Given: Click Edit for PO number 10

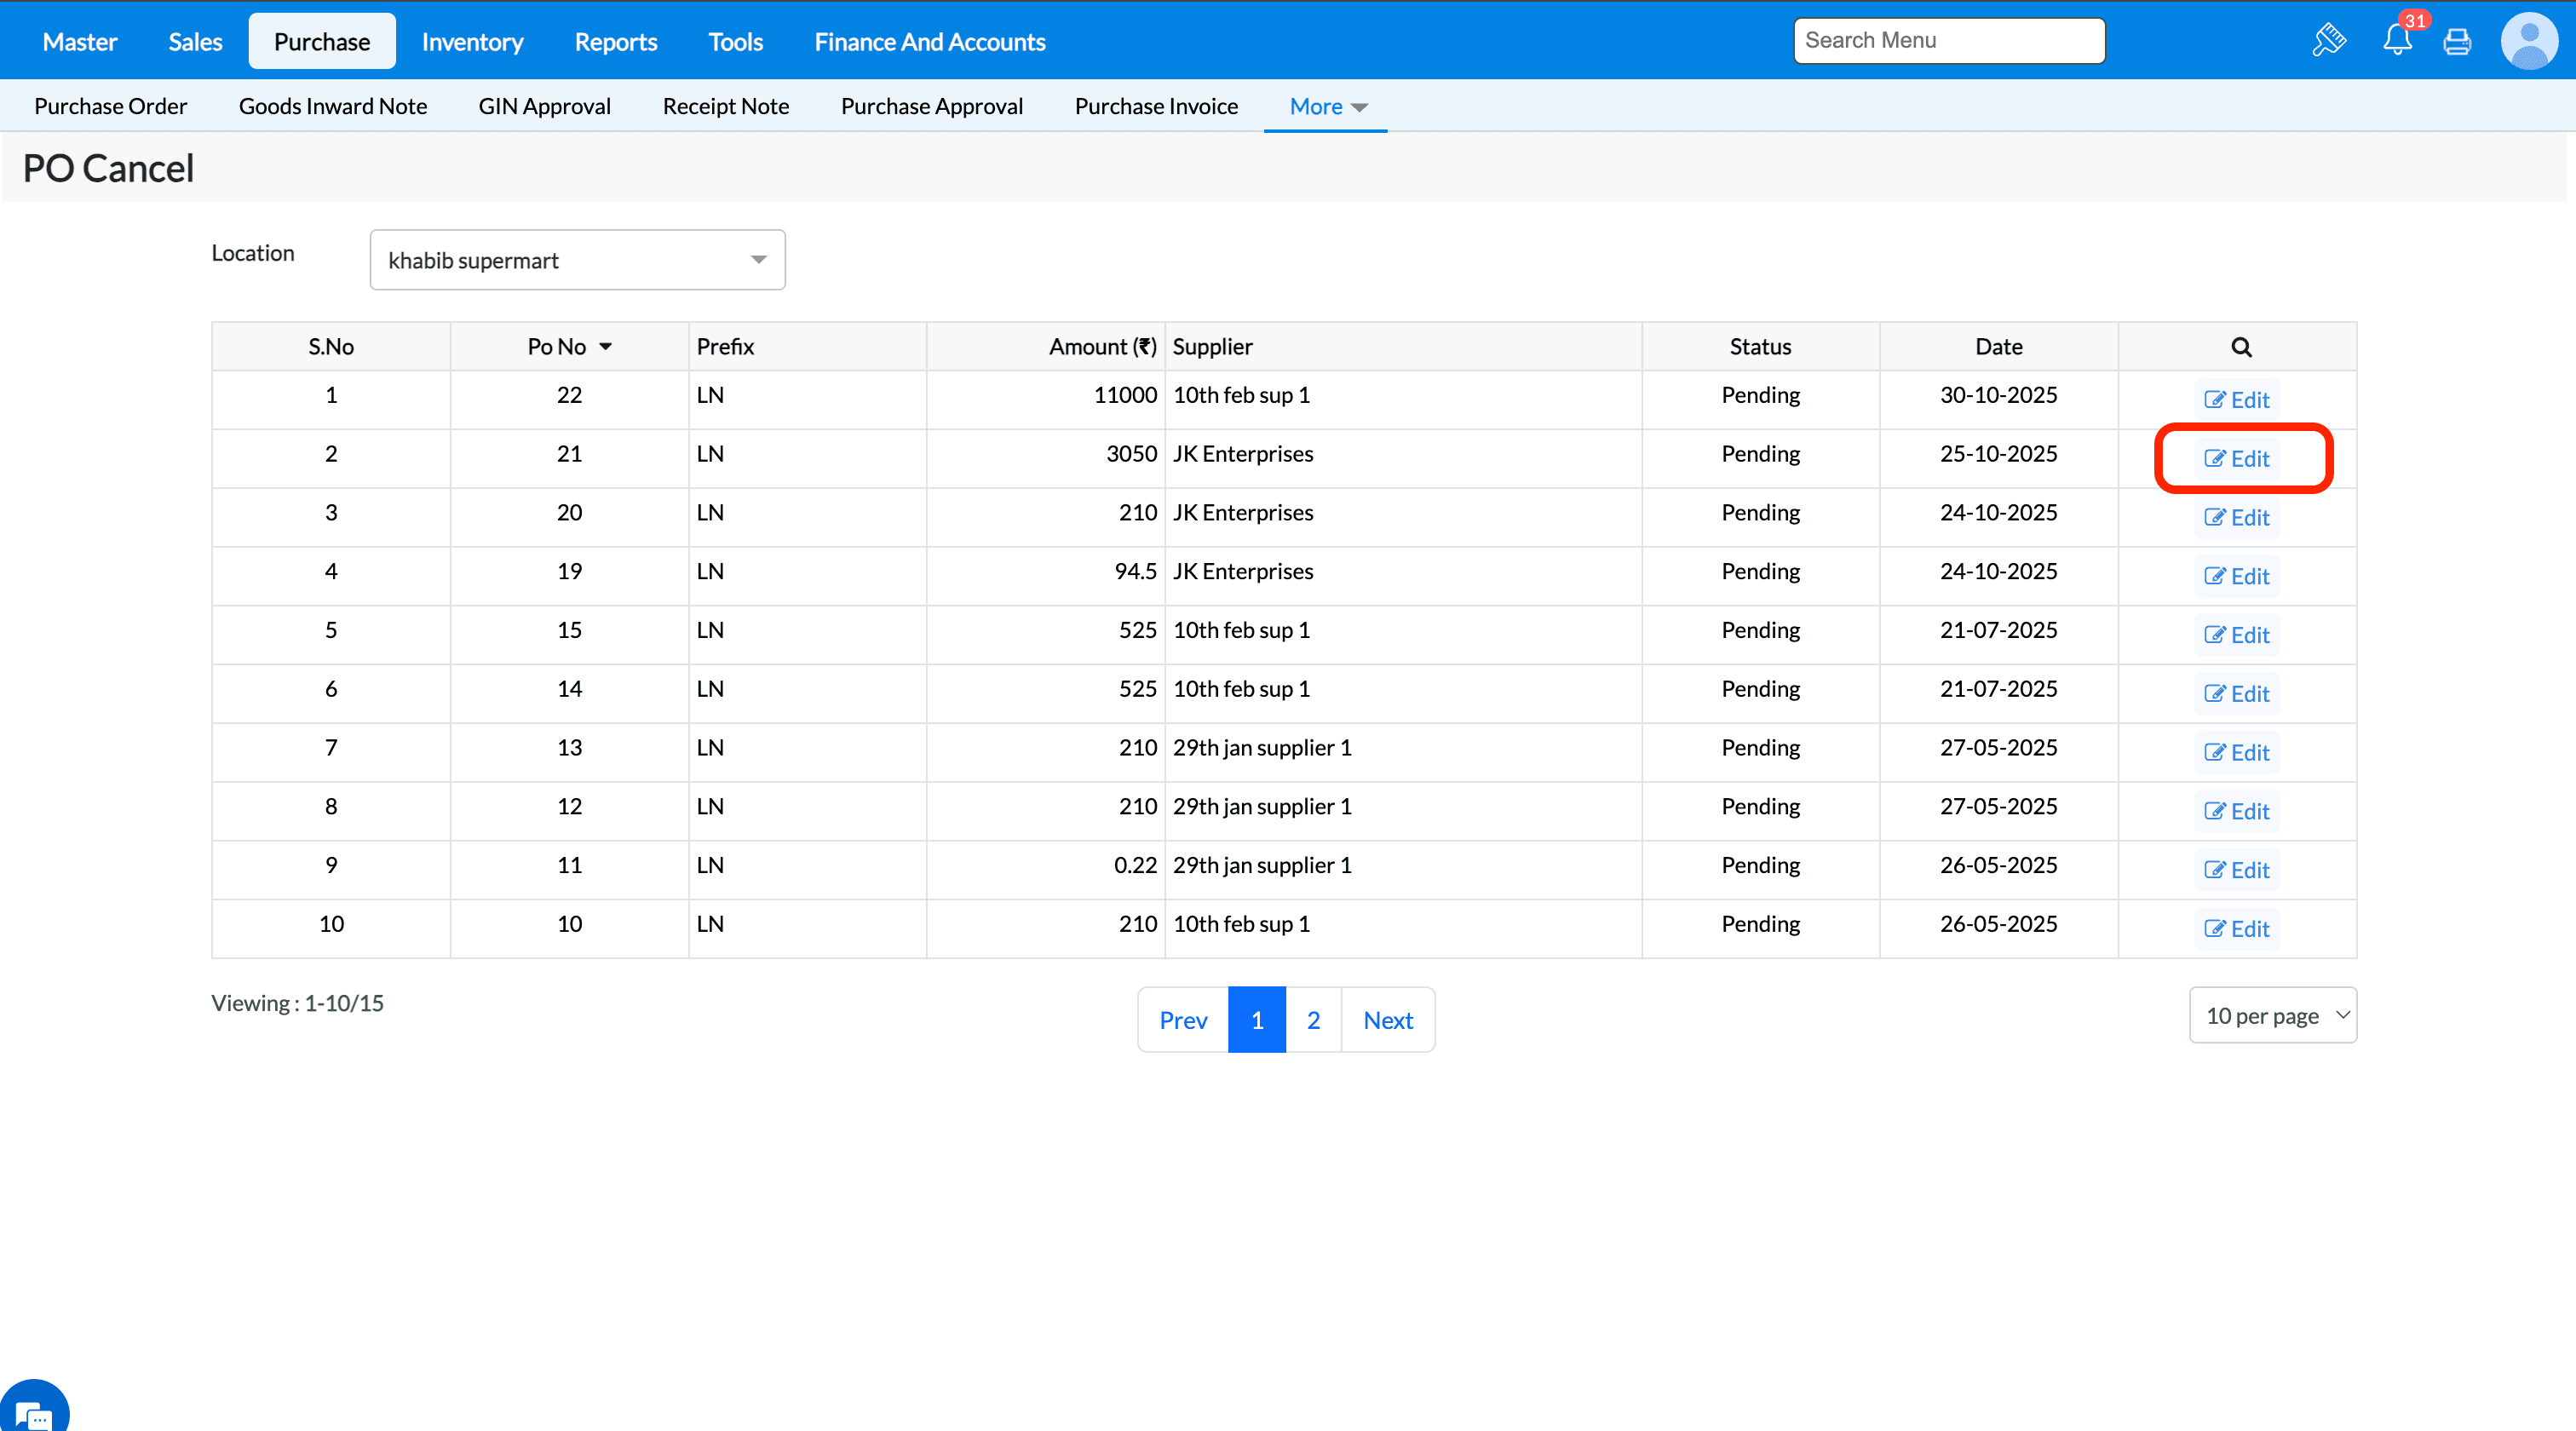Looking at the screenshot, I should (x=2237, y=929).
